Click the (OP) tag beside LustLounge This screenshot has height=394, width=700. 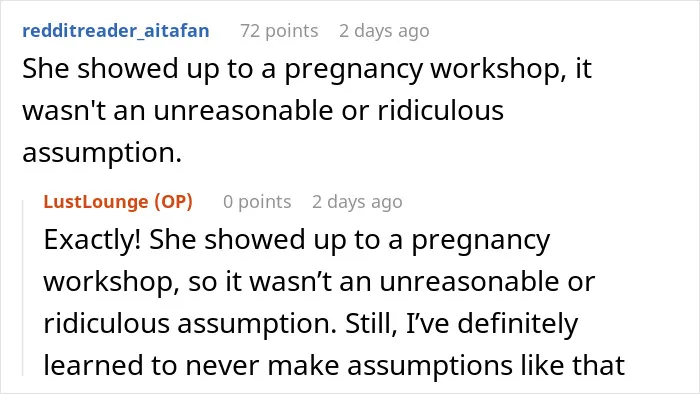point(174,202)
